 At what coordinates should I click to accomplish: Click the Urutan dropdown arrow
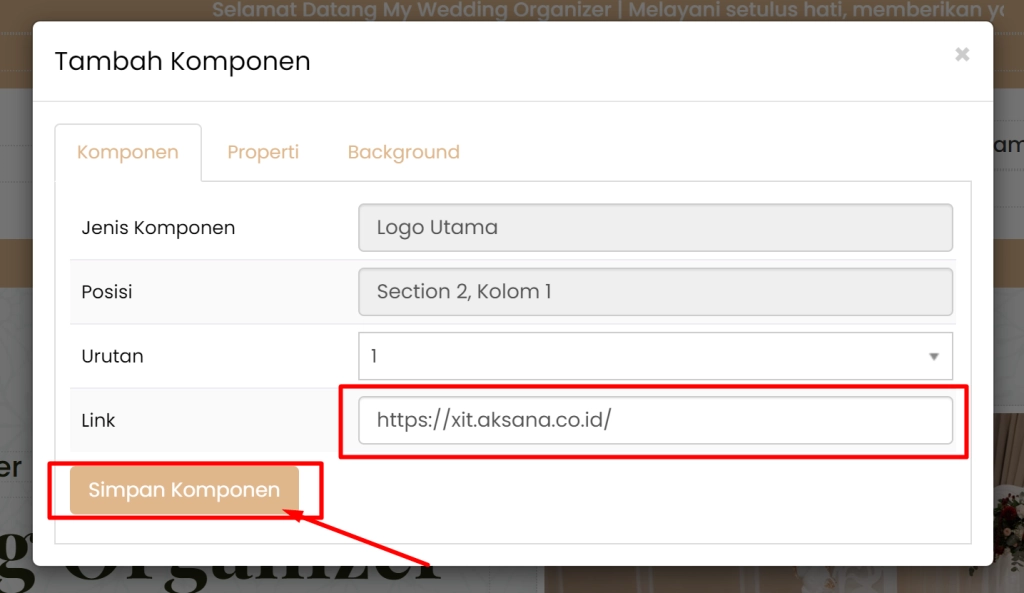(934, 357)
